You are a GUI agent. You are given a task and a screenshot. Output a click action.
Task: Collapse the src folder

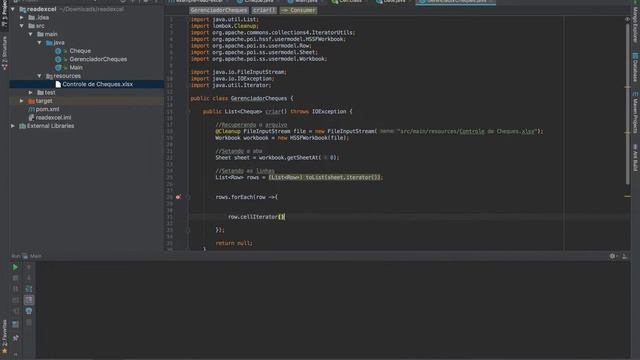coord(22,26)
